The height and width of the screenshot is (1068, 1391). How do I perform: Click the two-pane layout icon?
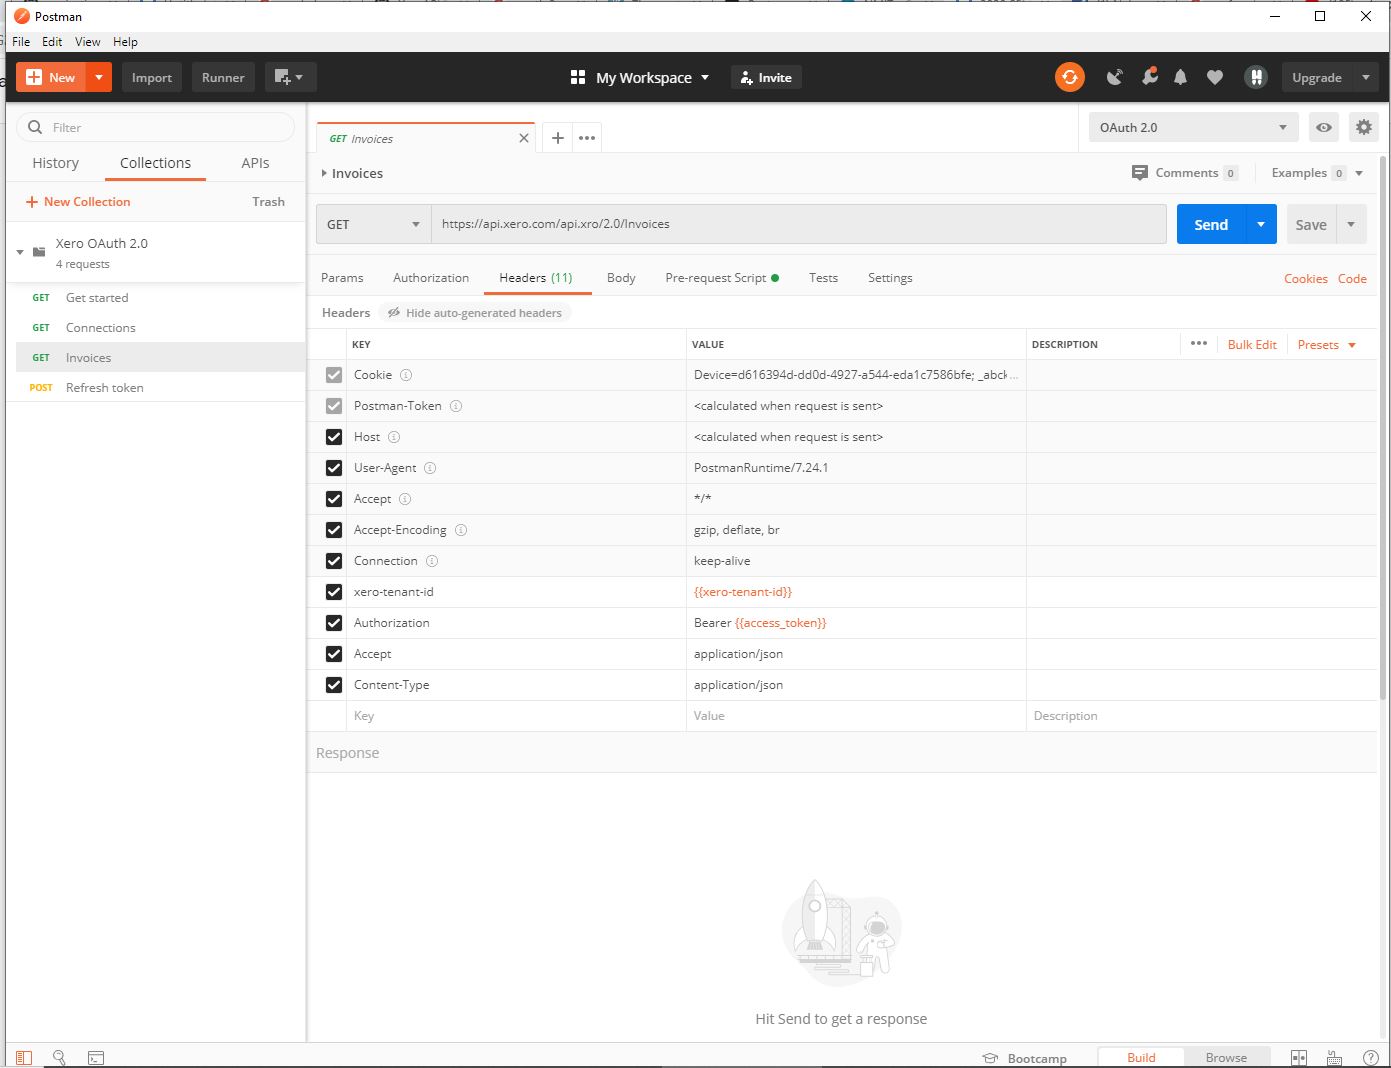[x=1299, y=1057]
